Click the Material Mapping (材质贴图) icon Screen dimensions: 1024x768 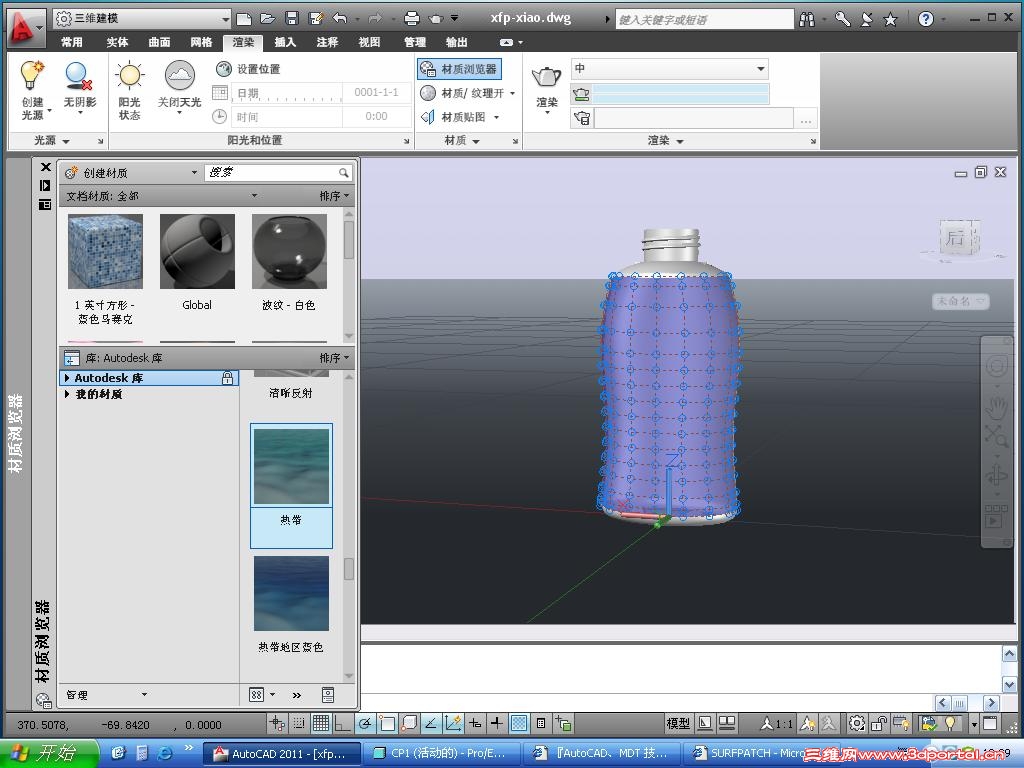coord(428,117)
